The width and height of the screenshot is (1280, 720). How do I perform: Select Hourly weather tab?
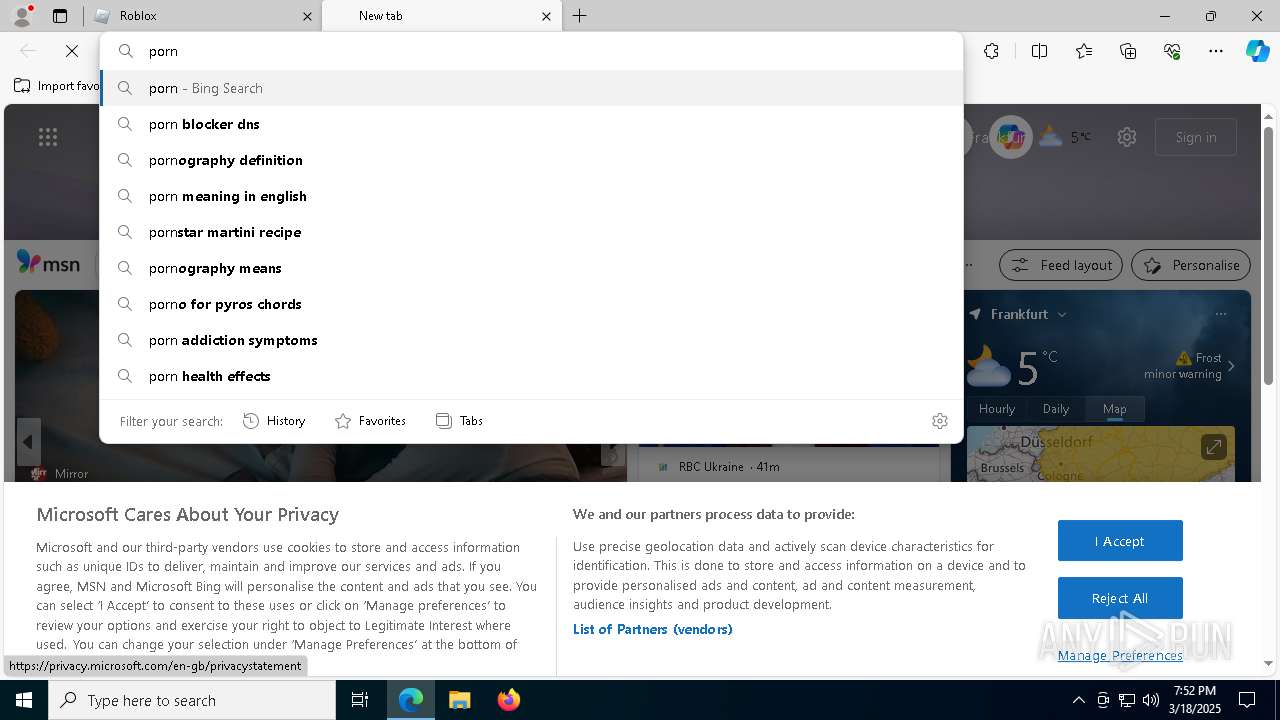point(997,408)
